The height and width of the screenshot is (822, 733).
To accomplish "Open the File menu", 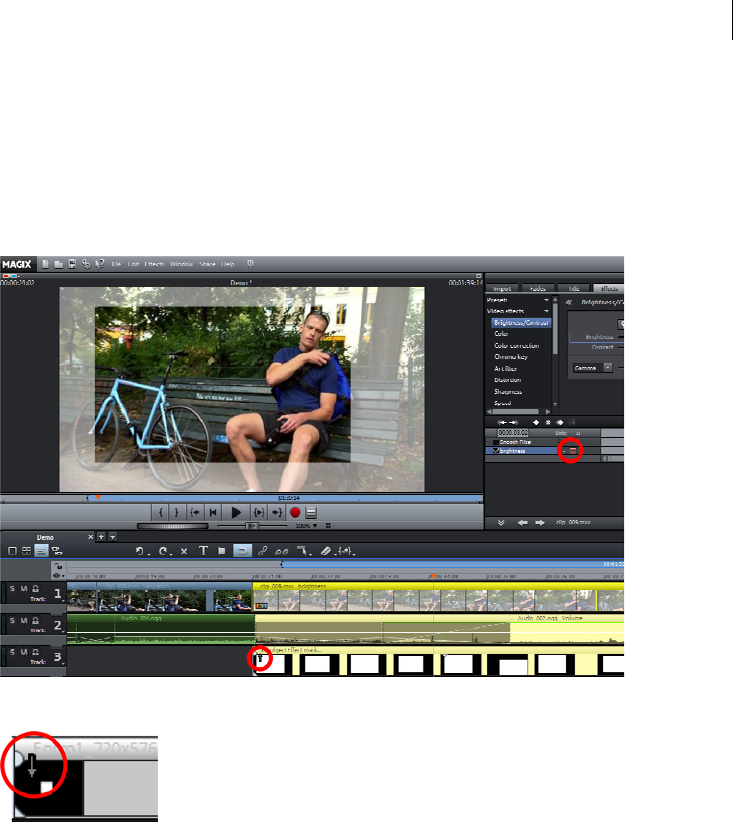I will (x=116, y=264).
